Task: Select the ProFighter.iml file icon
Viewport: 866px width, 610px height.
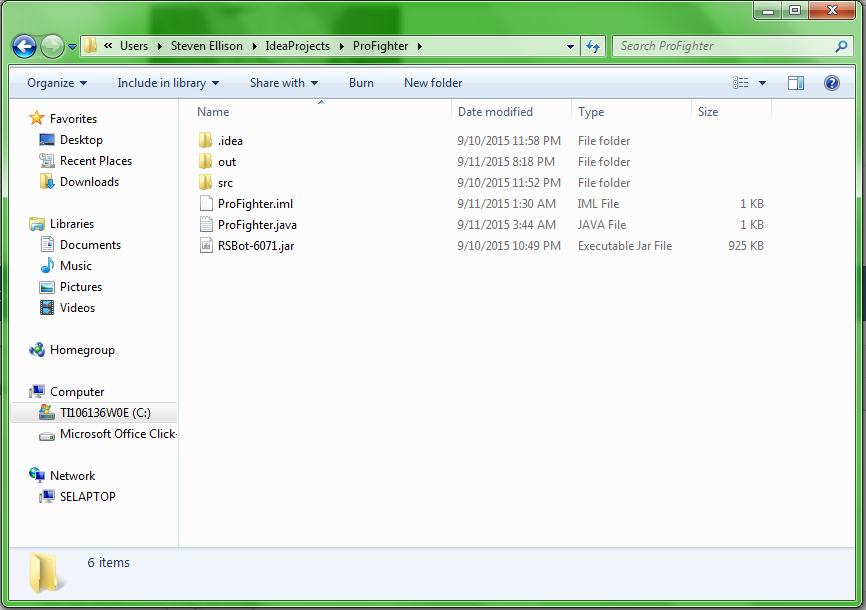Action: 206,203
